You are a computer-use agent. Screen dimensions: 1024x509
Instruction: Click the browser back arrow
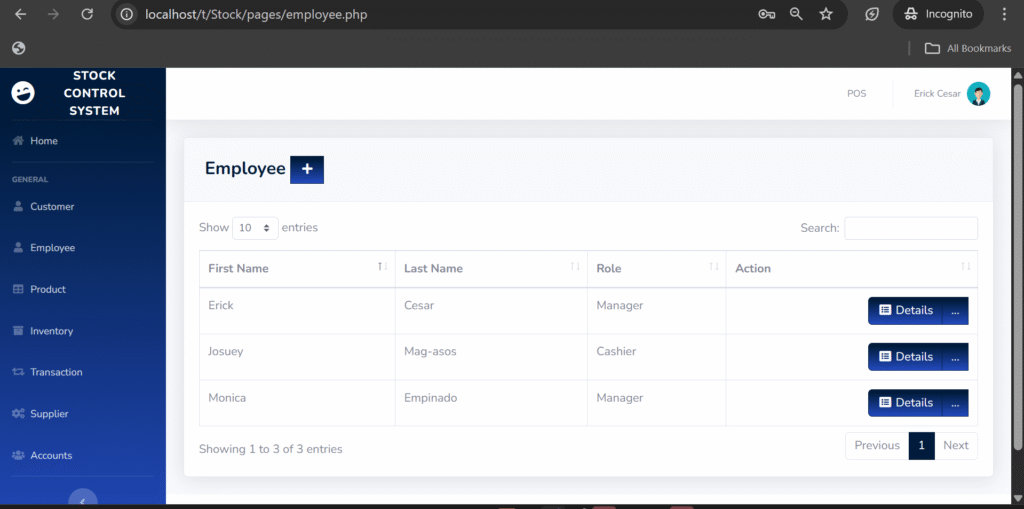coord(20,14)
